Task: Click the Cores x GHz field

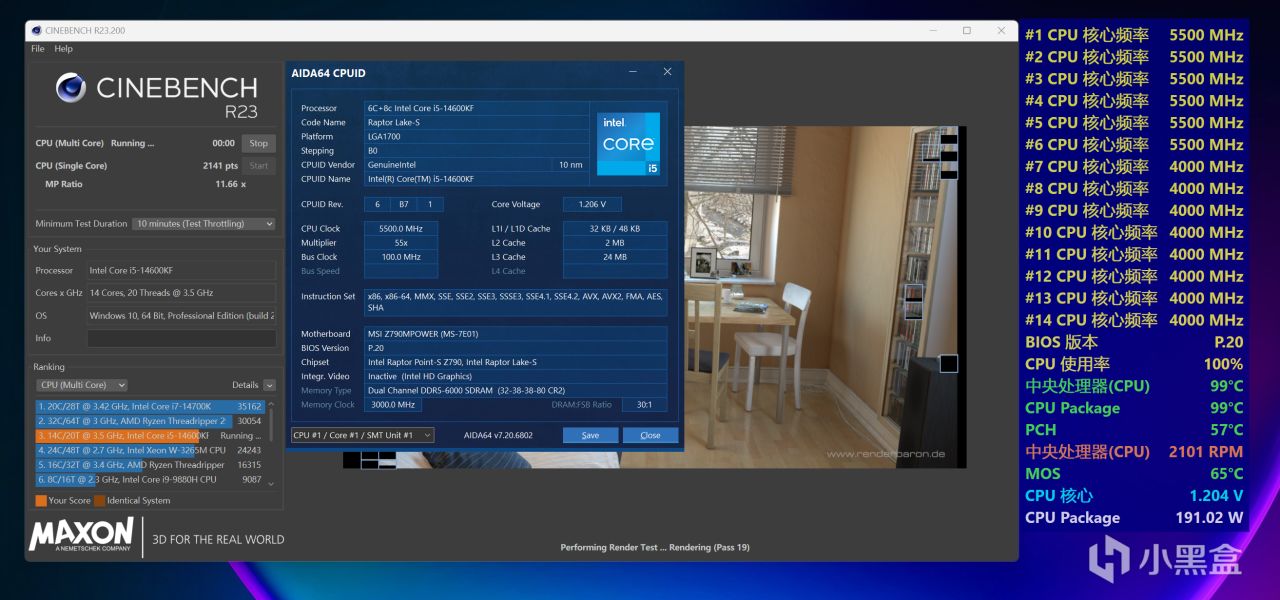Action: click(x=181, y=293)
